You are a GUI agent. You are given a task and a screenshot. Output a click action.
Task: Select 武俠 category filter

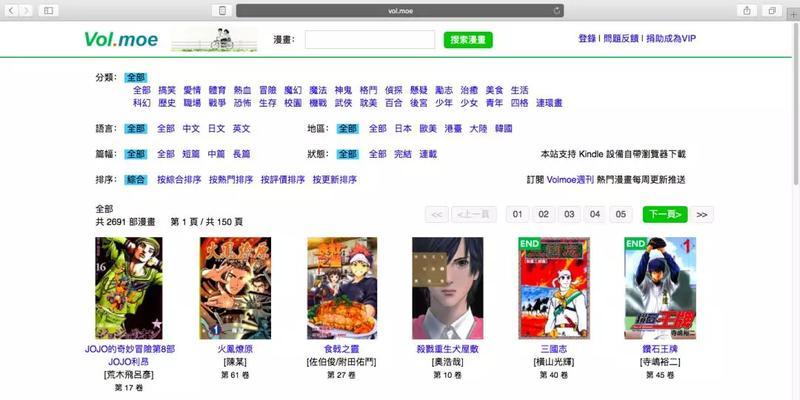343,103
